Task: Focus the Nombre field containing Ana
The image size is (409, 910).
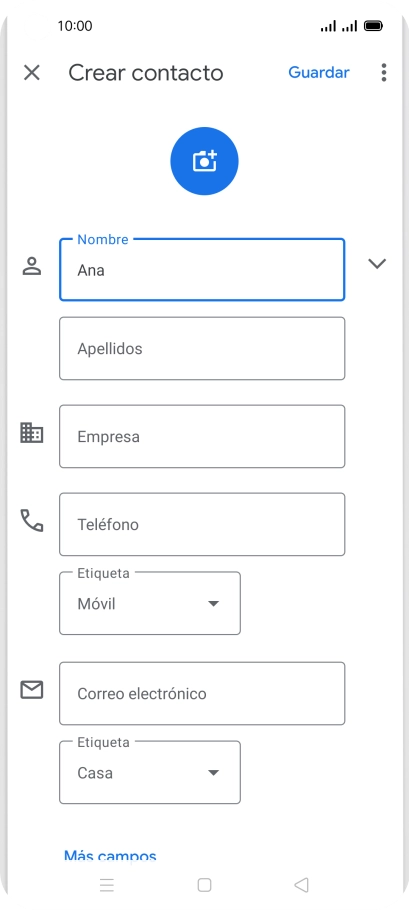Action: [202, 270]
